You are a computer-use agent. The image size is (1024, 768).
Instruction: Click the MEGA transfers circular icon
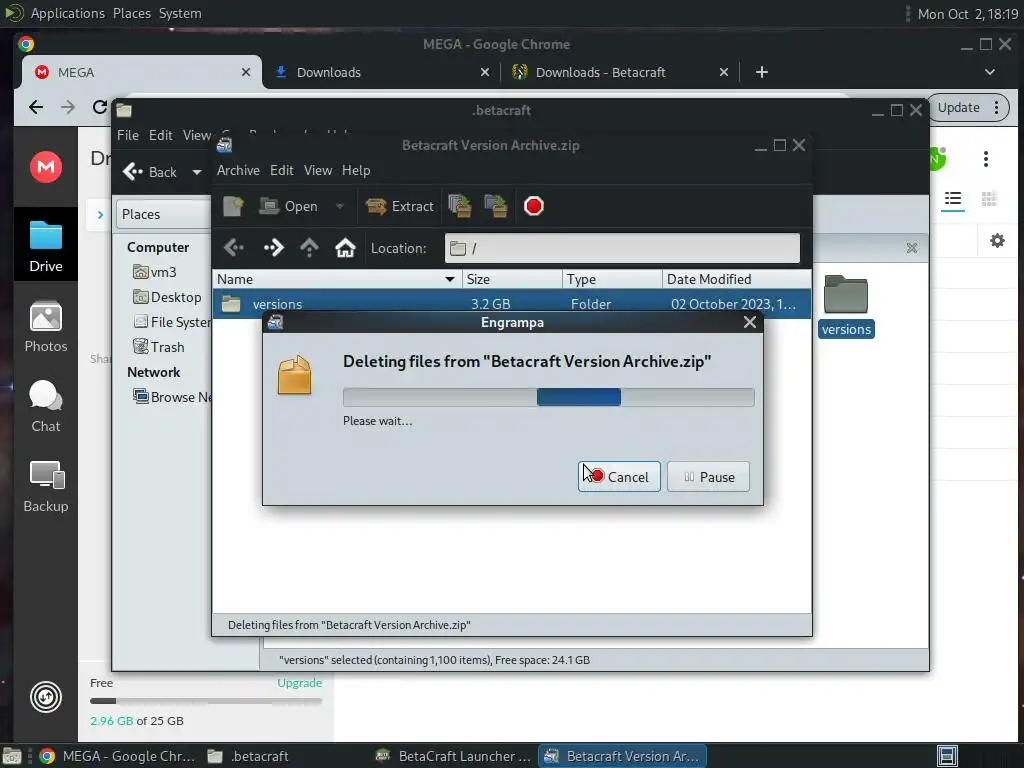click(46, 697)
